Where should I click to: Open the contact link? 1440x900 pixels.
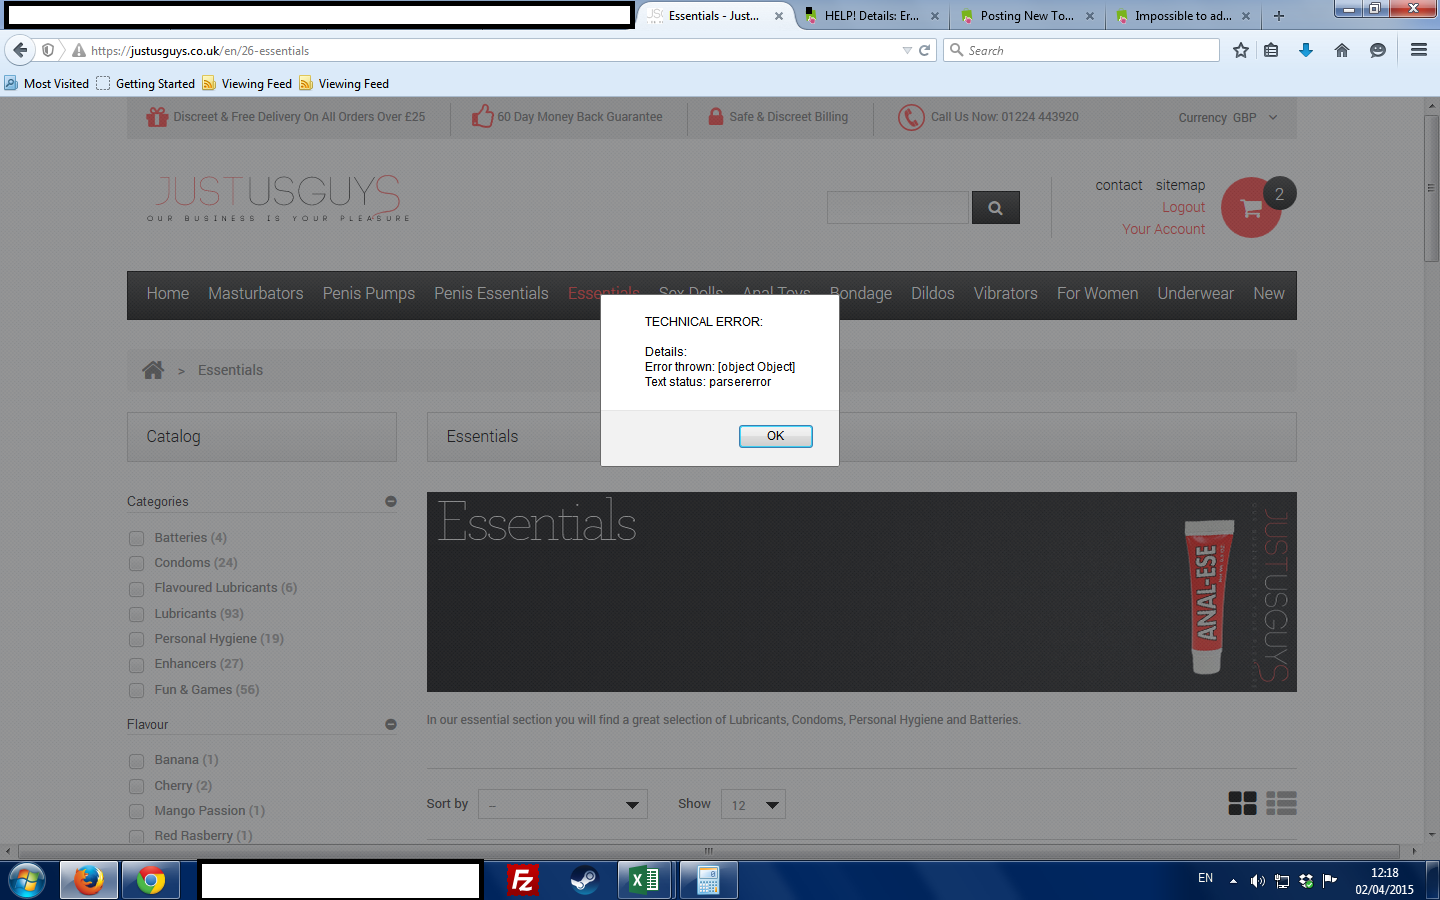tap(1119, 185)
